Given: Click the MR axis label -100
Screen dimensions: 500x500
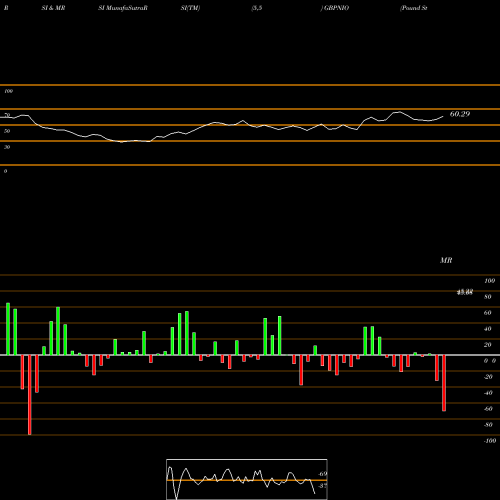Looking at the screenshot, I should pos(490,441).
